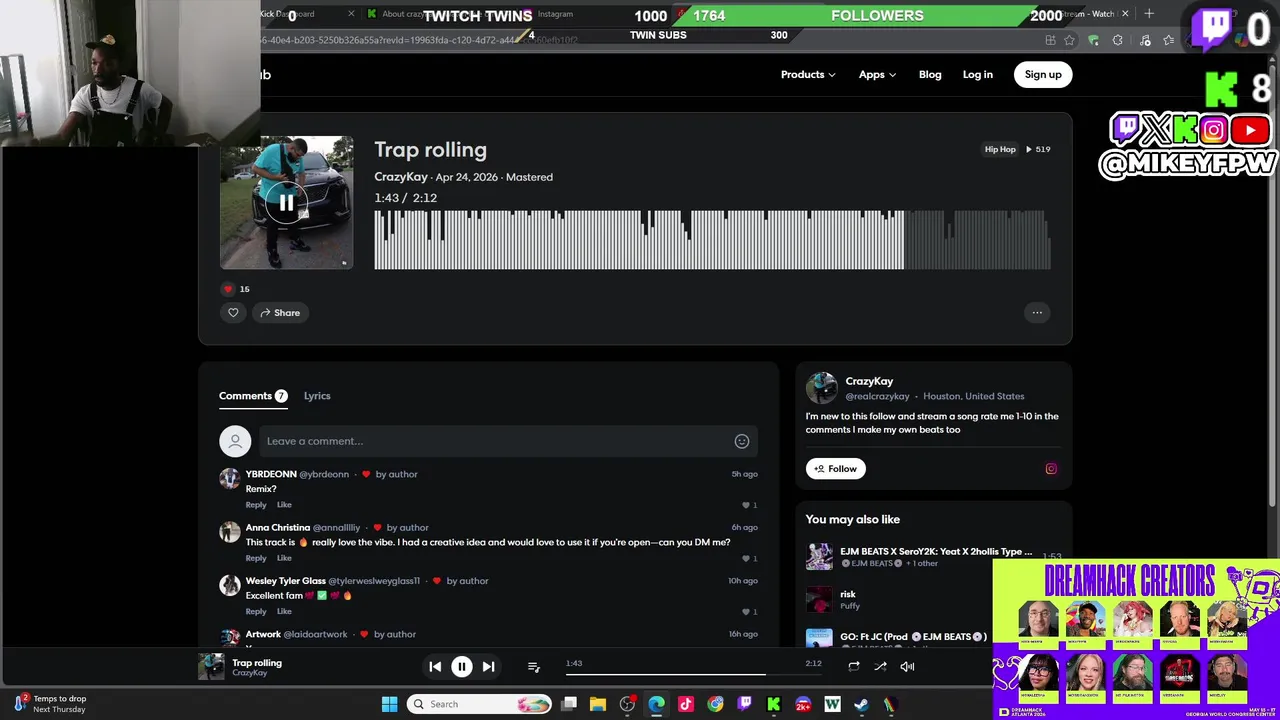Open the recommended track 'risk'
Screen dimensions: 1280x720
(848, 594)
